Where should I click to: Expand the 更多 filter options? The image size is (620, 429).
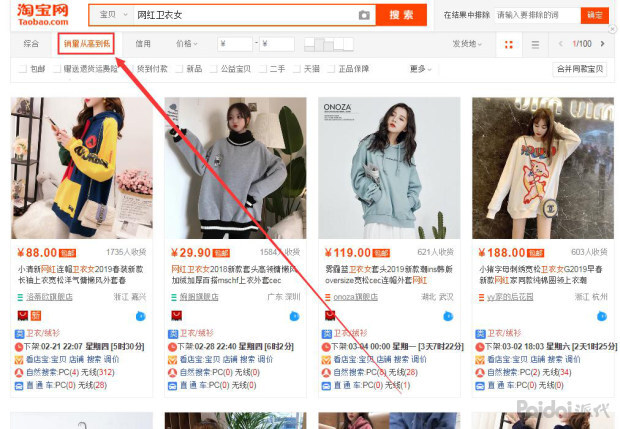pos(420,69)
